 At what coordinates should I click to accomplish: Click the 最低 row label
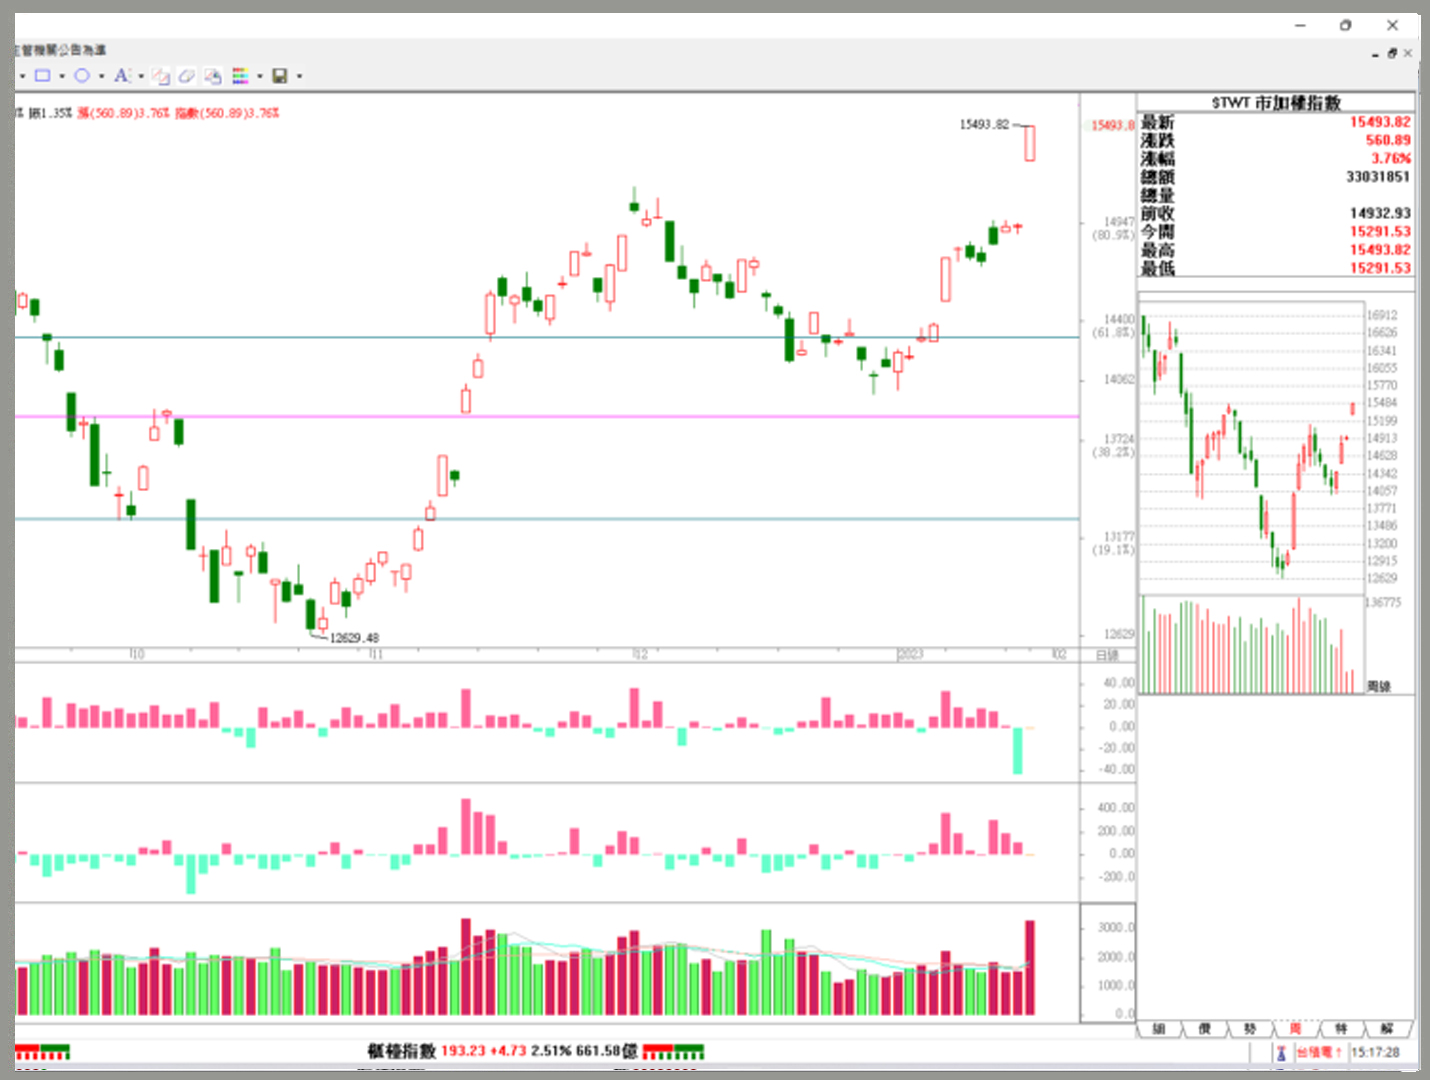point(1158,268)
